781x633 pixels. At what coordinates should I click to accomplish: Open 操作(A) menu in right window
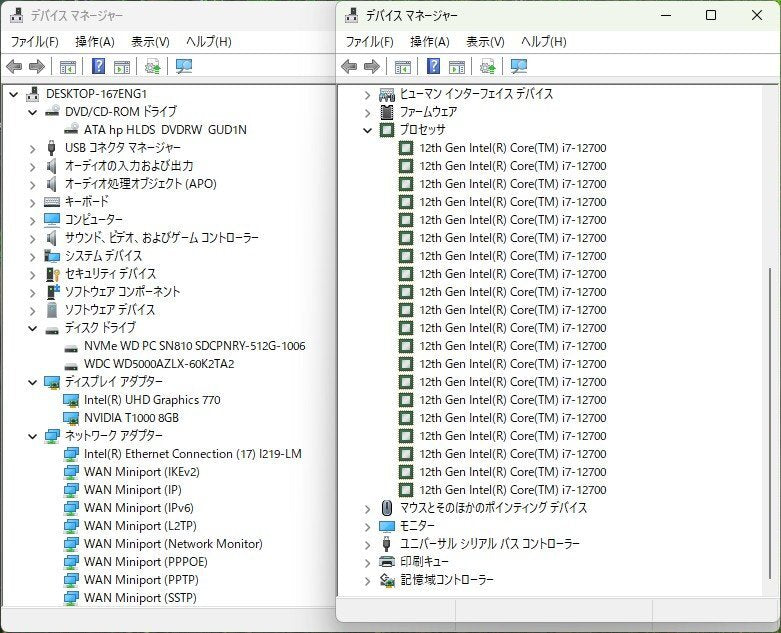(x=429, y=41)
